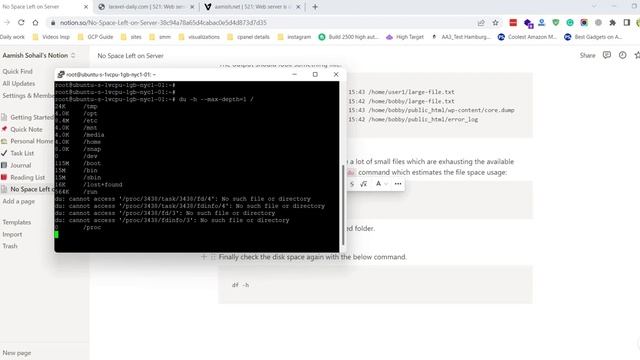Click 'New page' at sidebar bottom
Screen dimensions: 640x360
point(17,353)
